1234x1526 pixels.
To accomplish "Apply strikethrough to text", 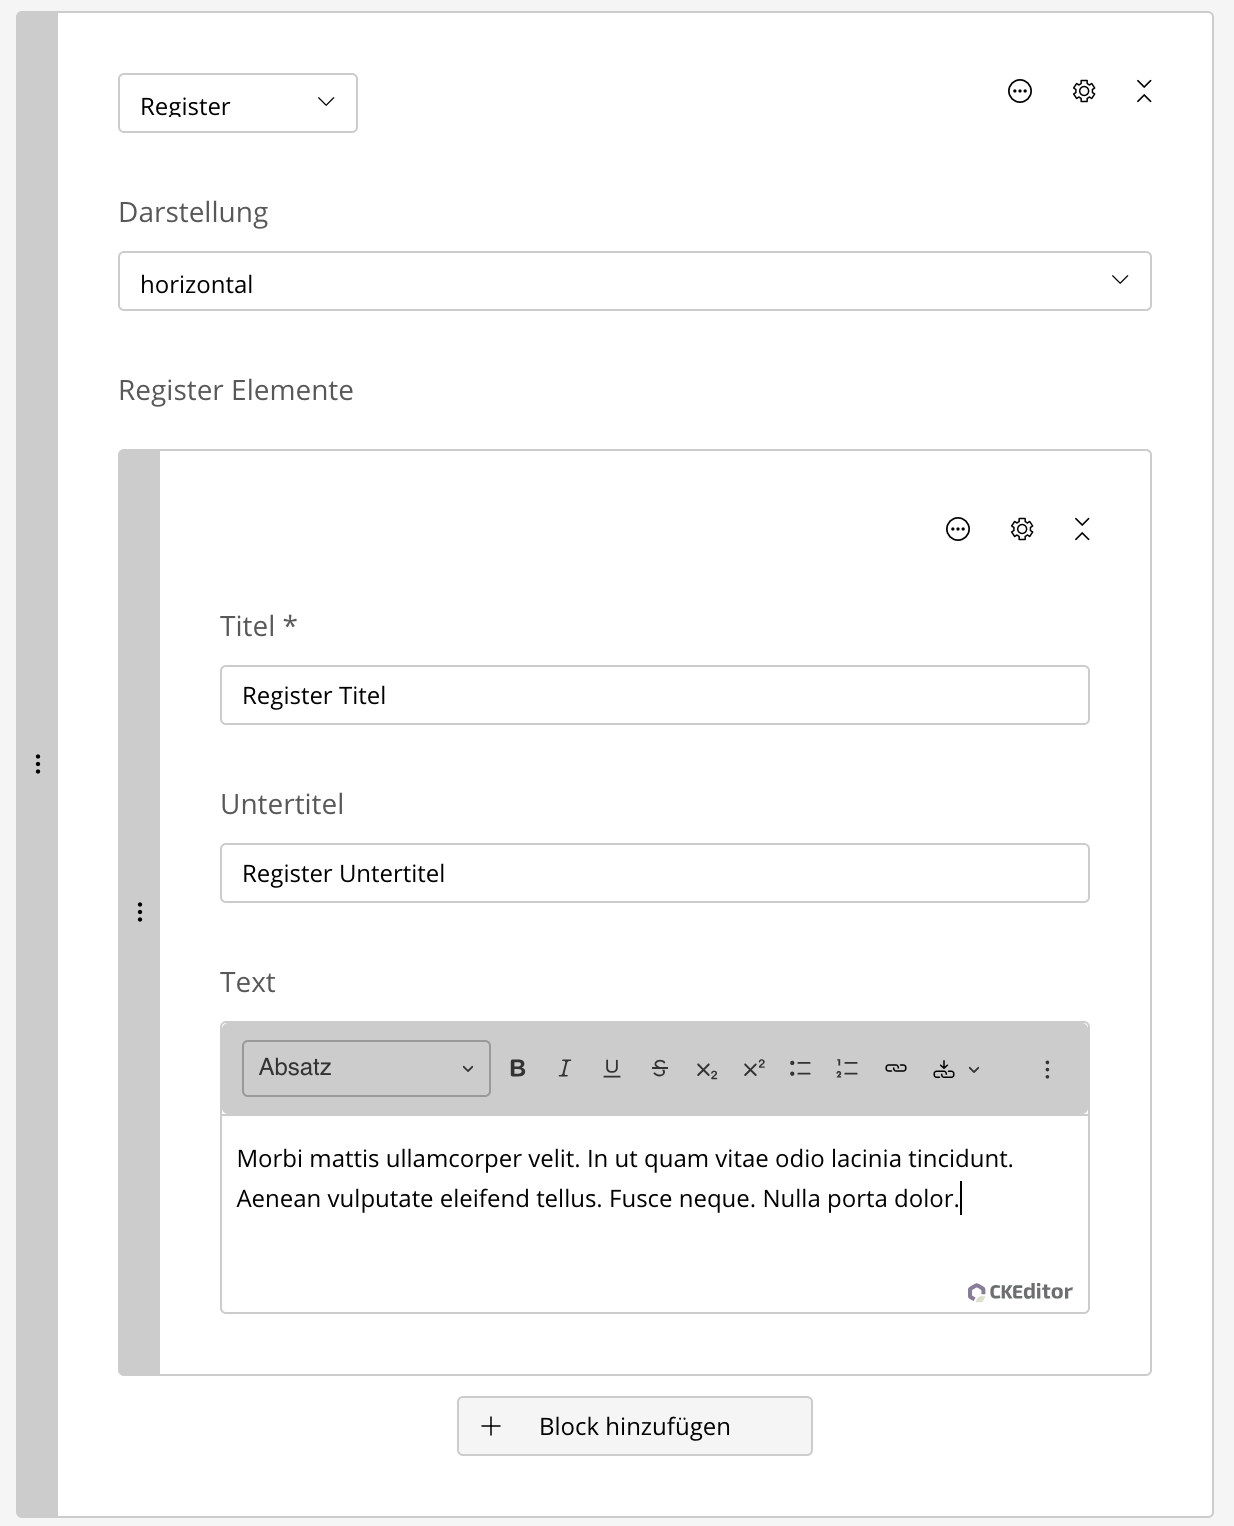I will pos(659,1068).
